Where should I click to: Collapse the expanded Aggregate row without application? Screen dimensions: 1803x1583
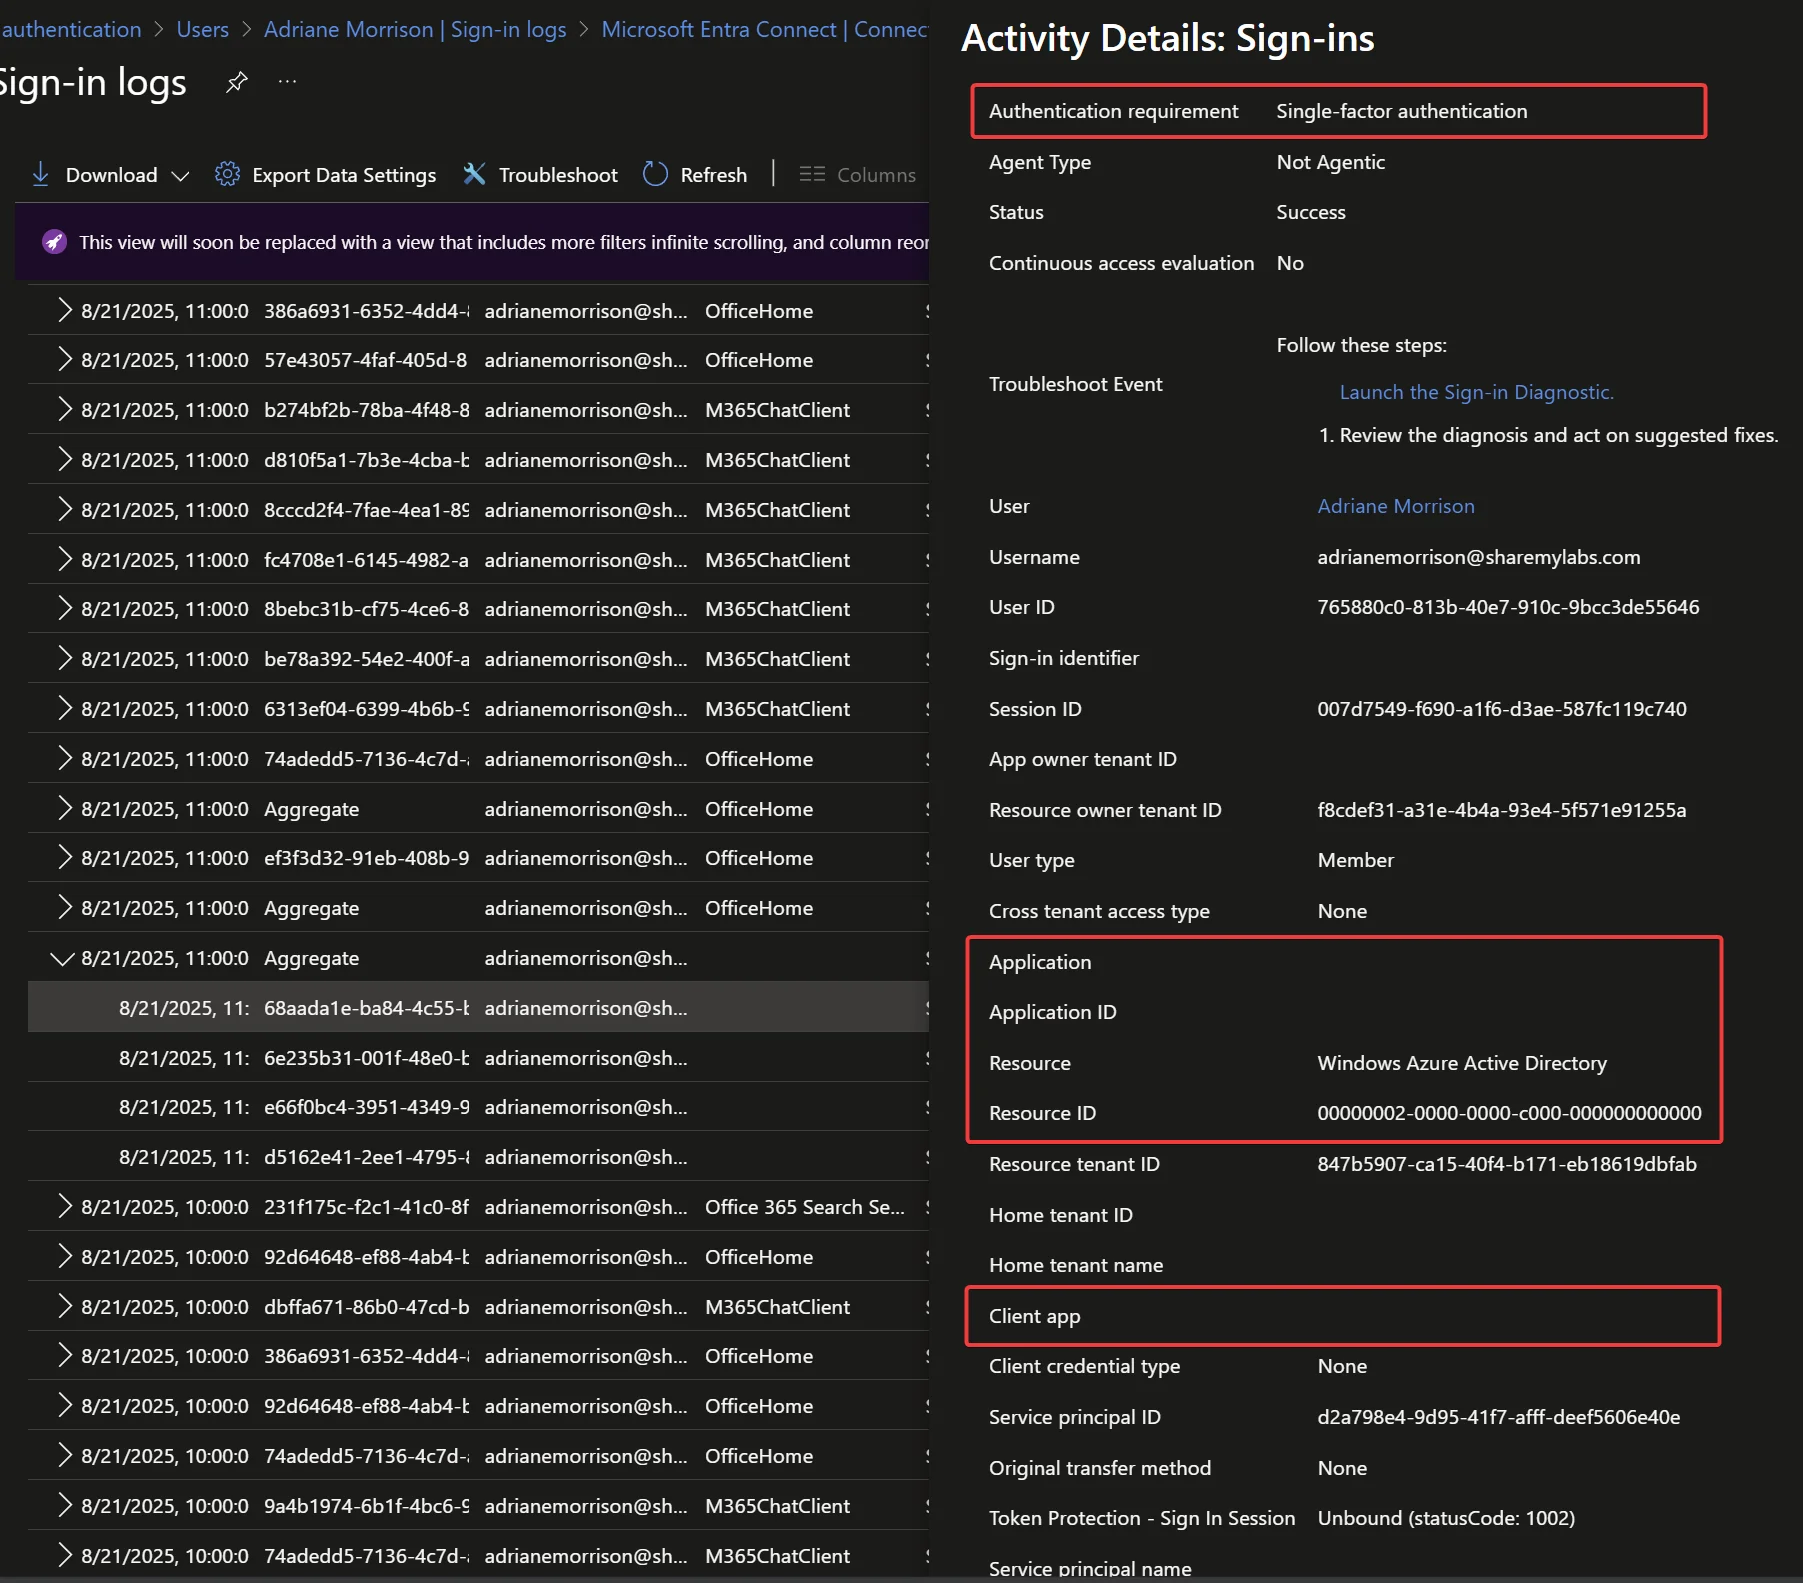click(63, 958)
